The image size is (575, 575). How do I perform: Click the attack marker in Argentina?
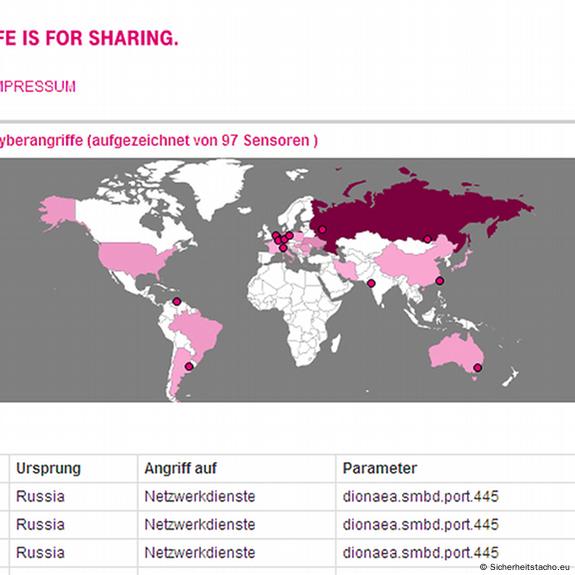point(189,366)
